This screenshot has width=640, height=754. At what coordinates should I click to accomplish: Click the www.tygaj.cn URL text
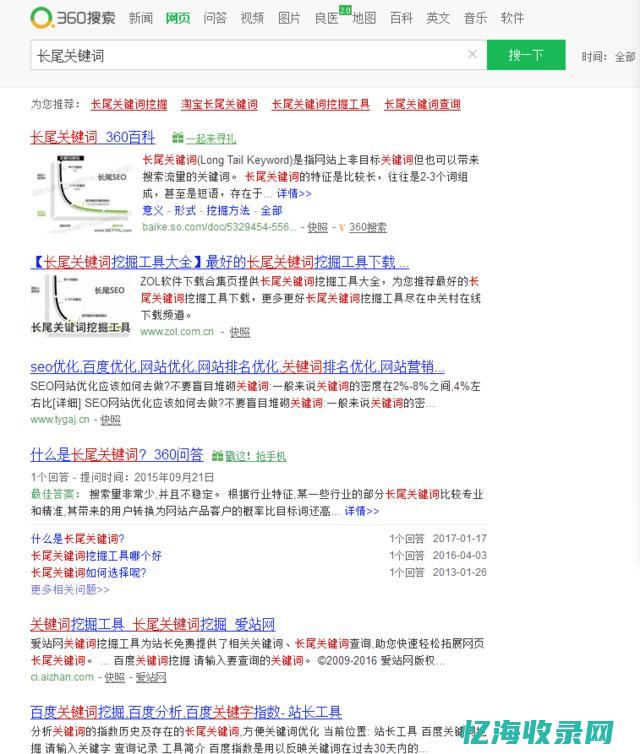(x=60, y=420)
